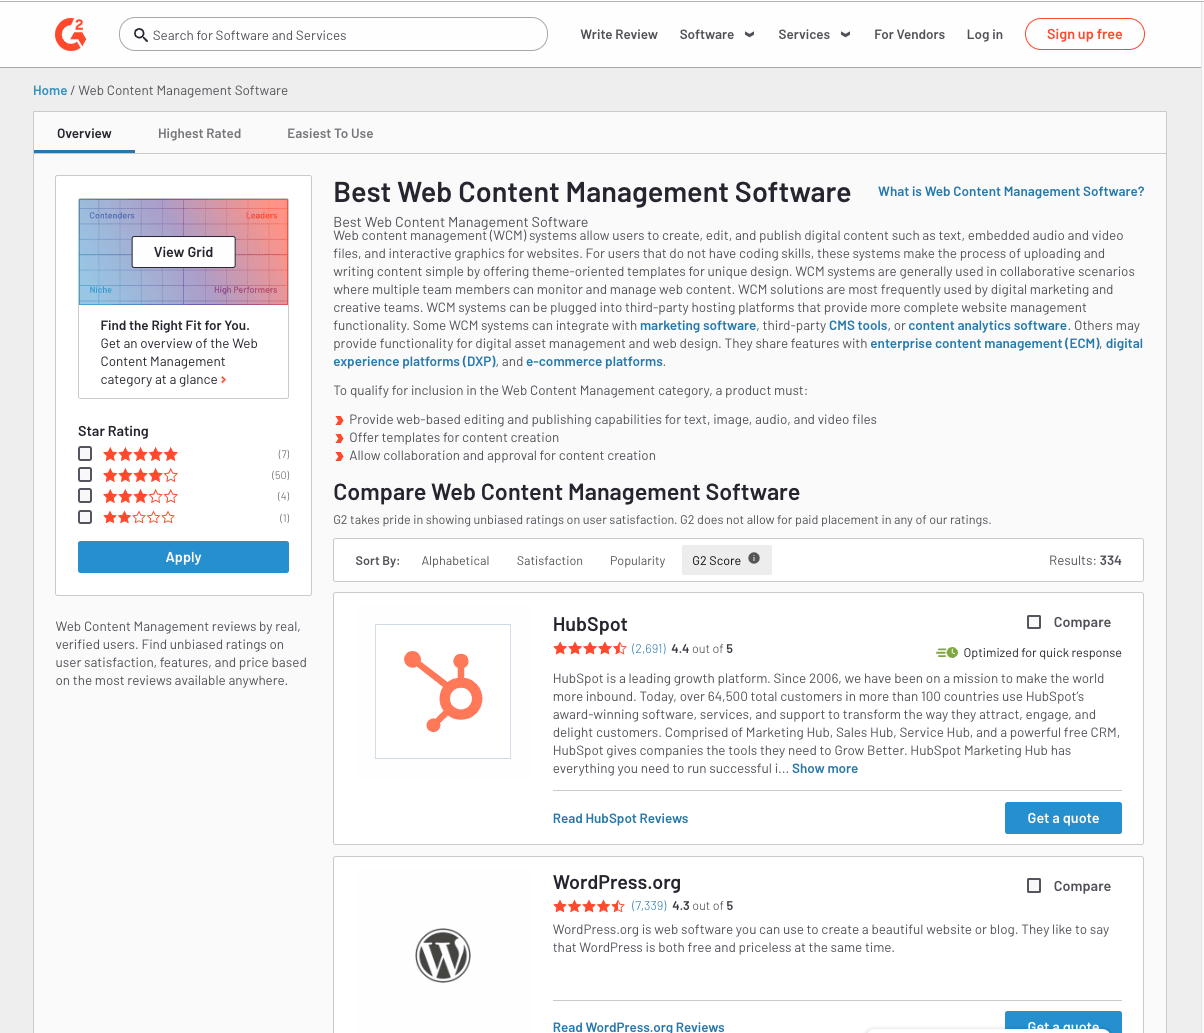Viewport: 1204px width, 1033px height.
Task: Select the Easiest To Use tab
Action: [x=330, y=133]
